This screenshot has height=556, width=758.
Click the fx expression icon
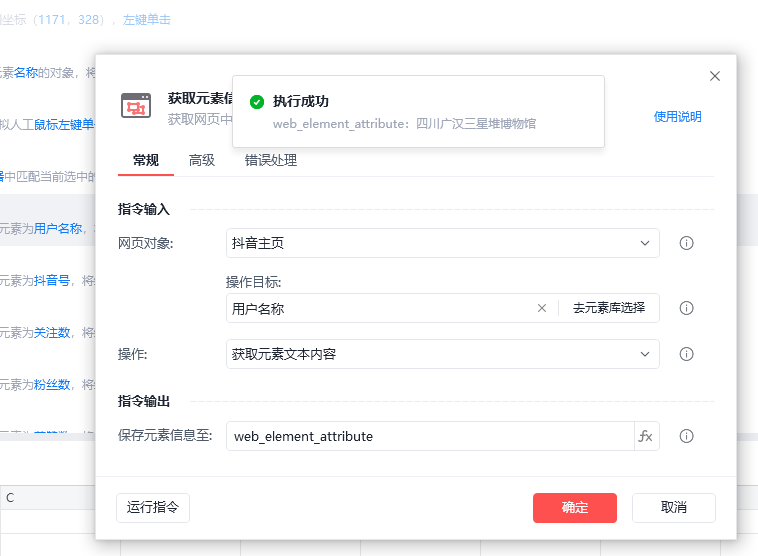pyautogui.click(x=646, y=436)
